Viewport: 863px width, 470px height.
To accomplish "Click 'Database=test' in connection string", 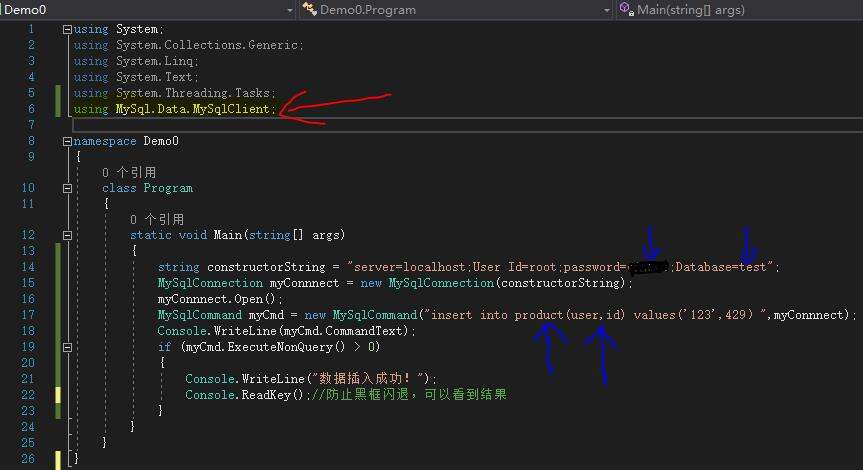I will [720, 267].
